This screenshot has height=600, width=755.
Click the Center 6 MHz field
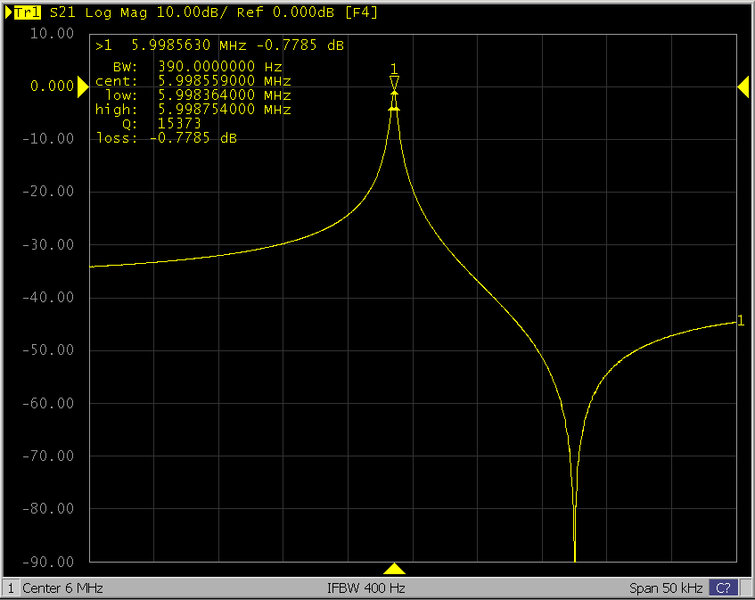click(x=62, y=588)
